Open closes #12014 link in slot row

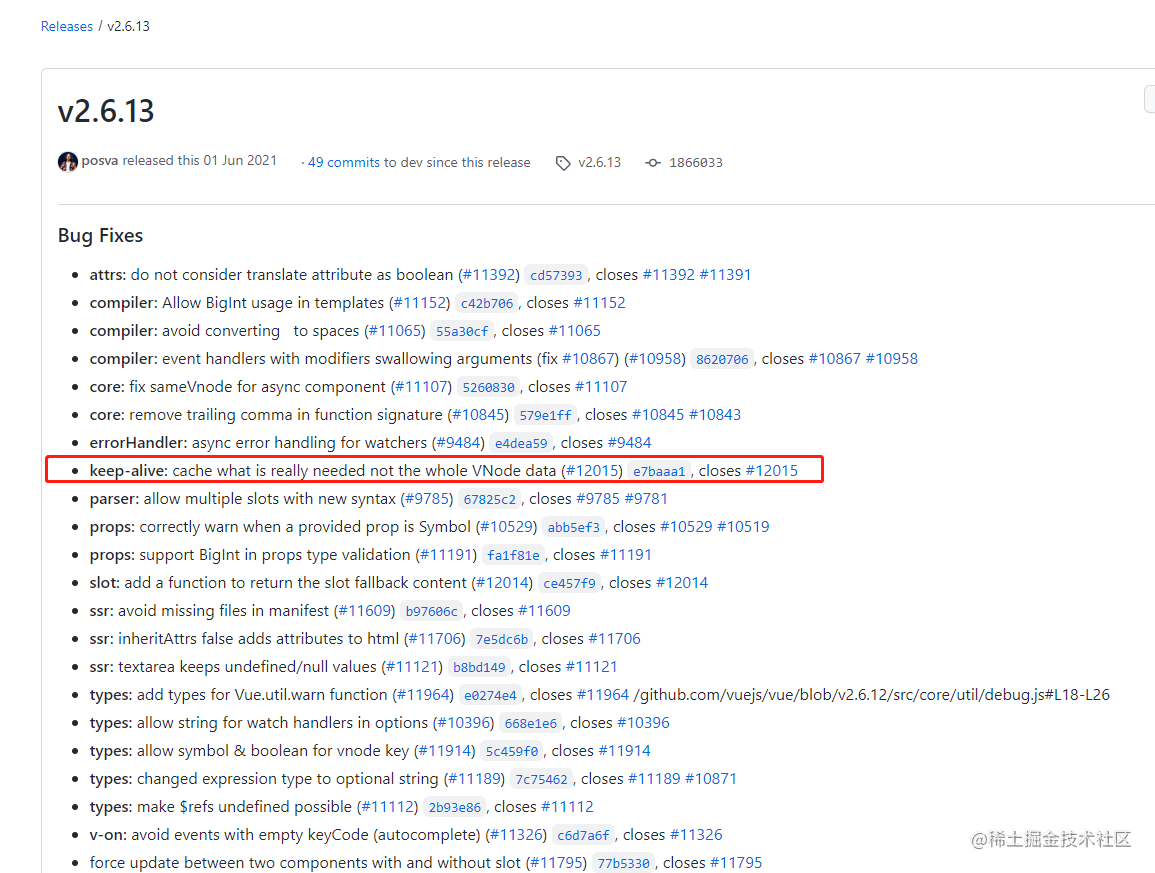[681, 583]
